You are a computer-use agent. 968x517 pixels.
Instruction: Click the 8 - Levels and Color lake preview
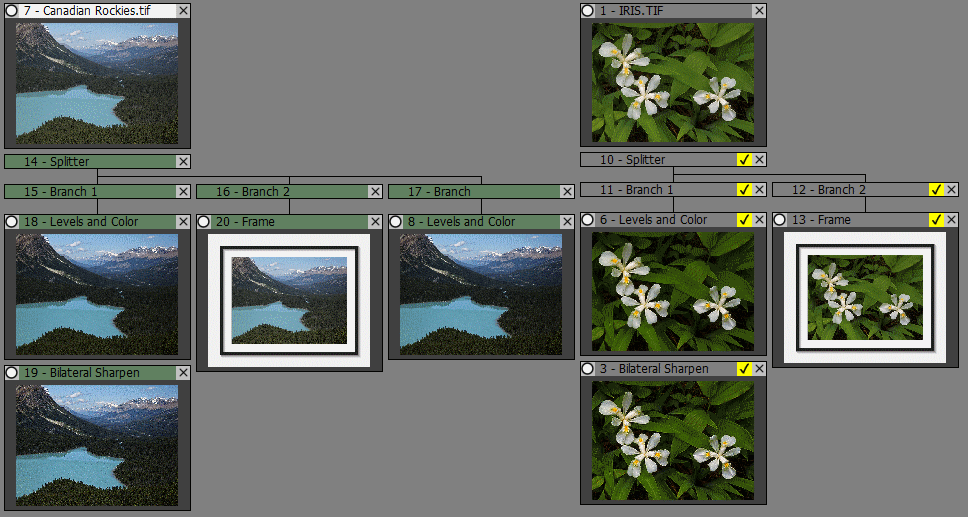[481, 295]
